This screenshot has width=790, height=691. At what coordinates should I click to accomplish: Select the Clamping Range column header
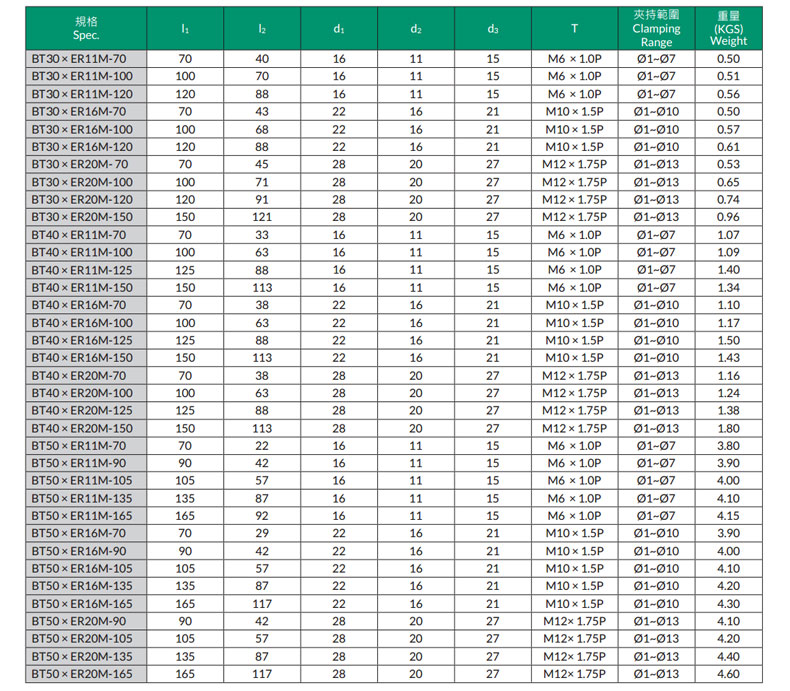656,28
